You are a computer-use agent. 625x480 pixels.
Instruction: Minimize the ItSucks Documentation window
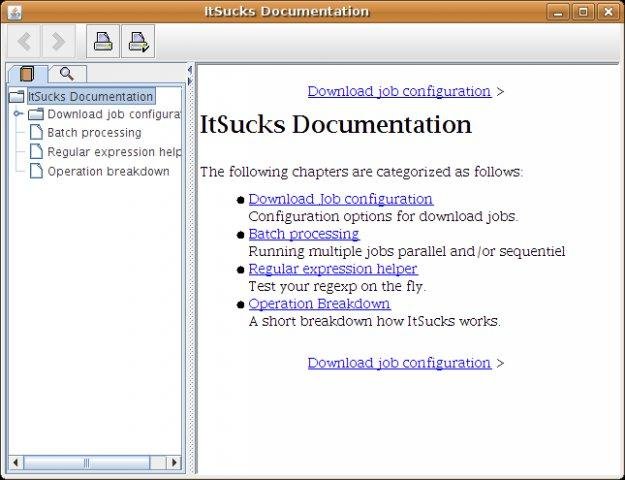coord(558,12)
